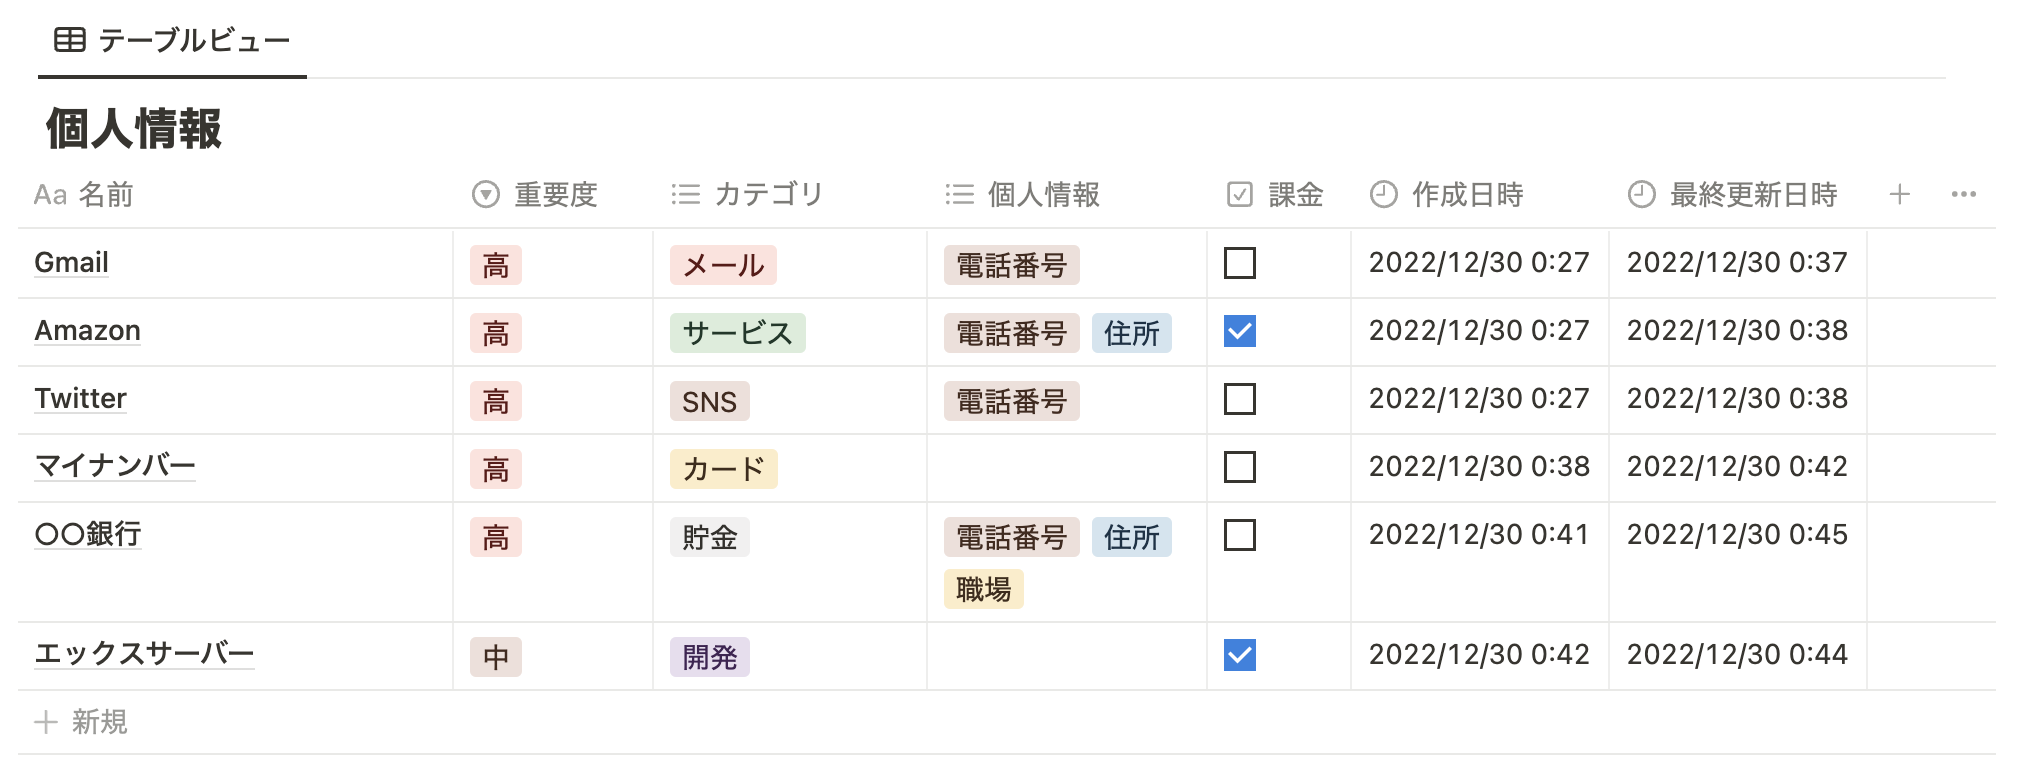Click the 作成日時 clock icon
Image resolution: width=2020 pixels, height=776 pixels.
pos(1383,194)
